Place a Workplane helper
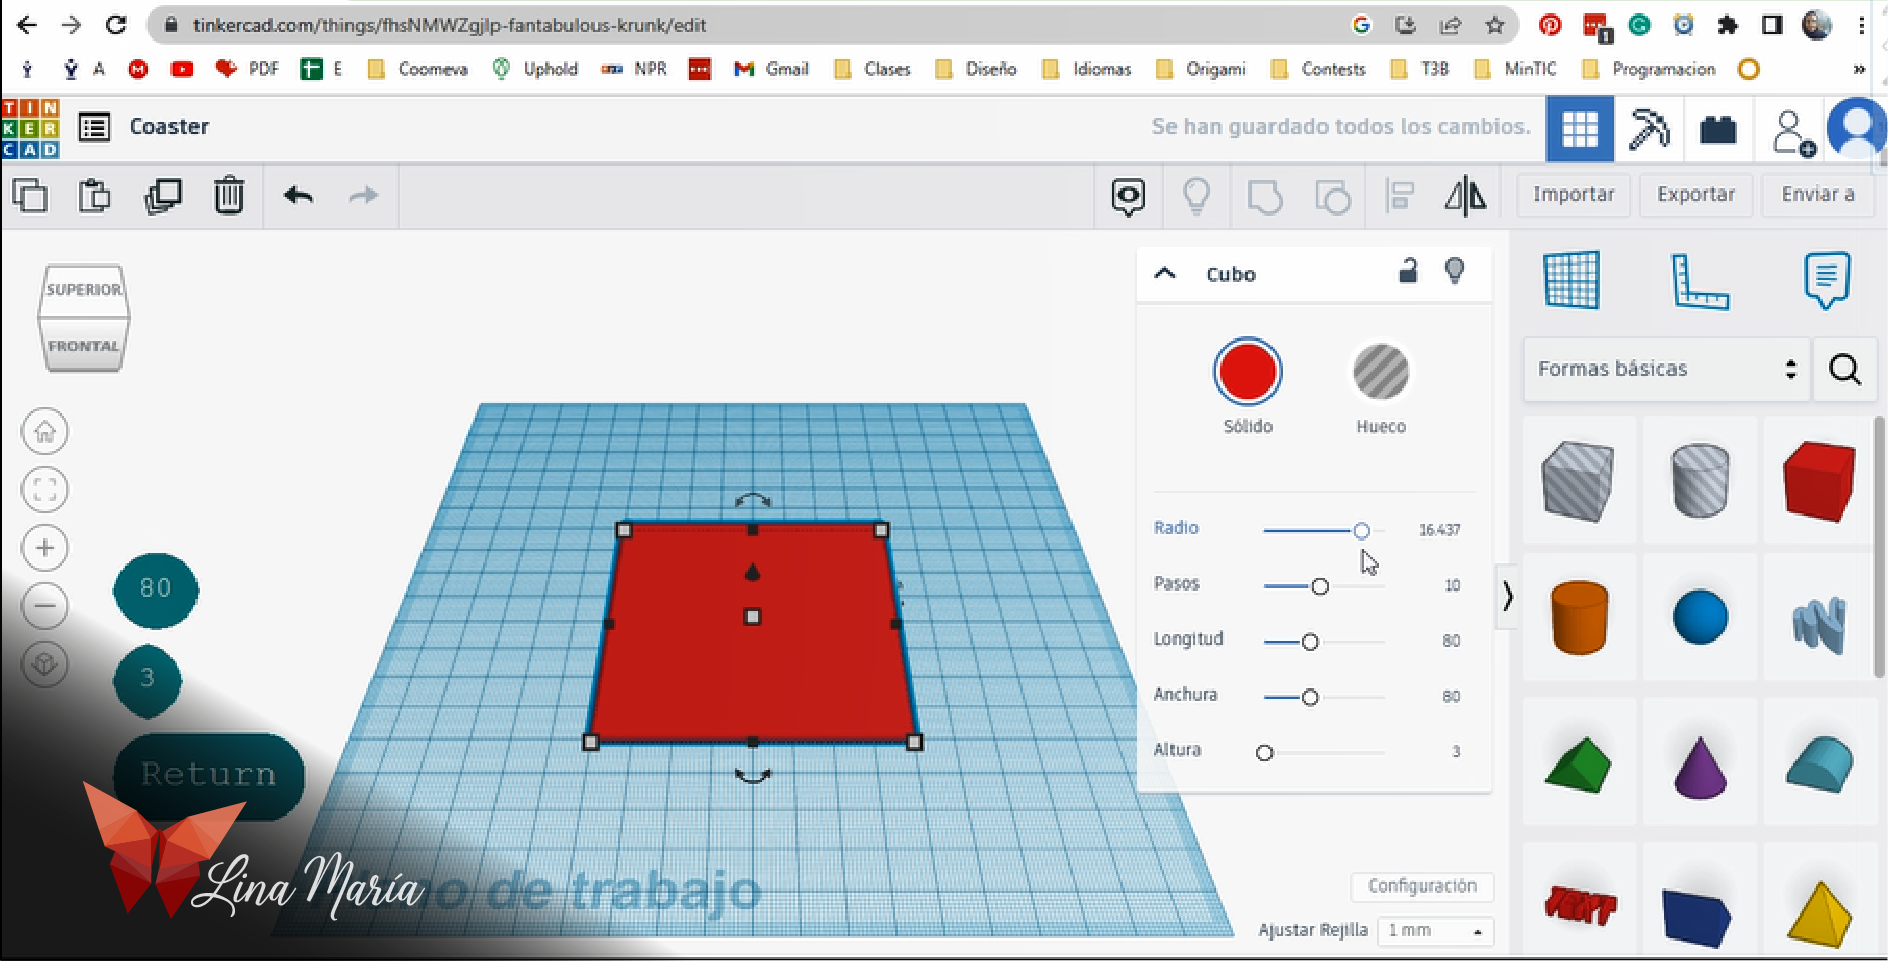This screenshot has width=1888, height=961. pos(1572,280)
